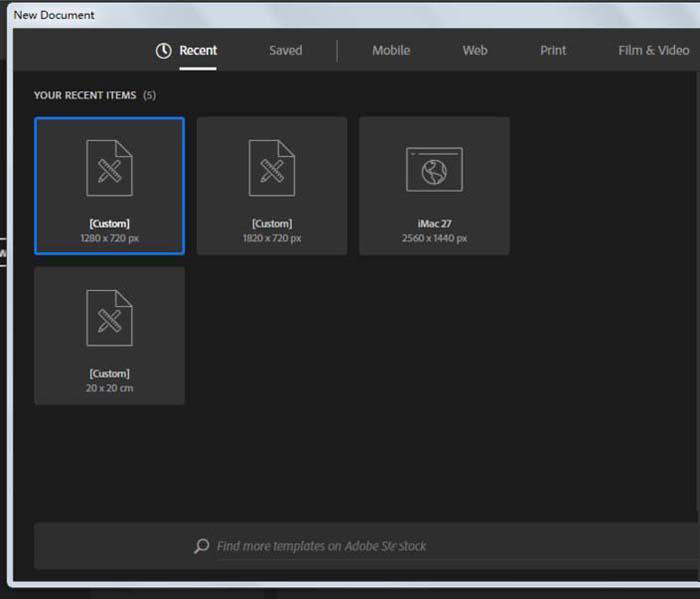
Task: Click the Adobe Stock search magnifier icon
Action: 201,546
